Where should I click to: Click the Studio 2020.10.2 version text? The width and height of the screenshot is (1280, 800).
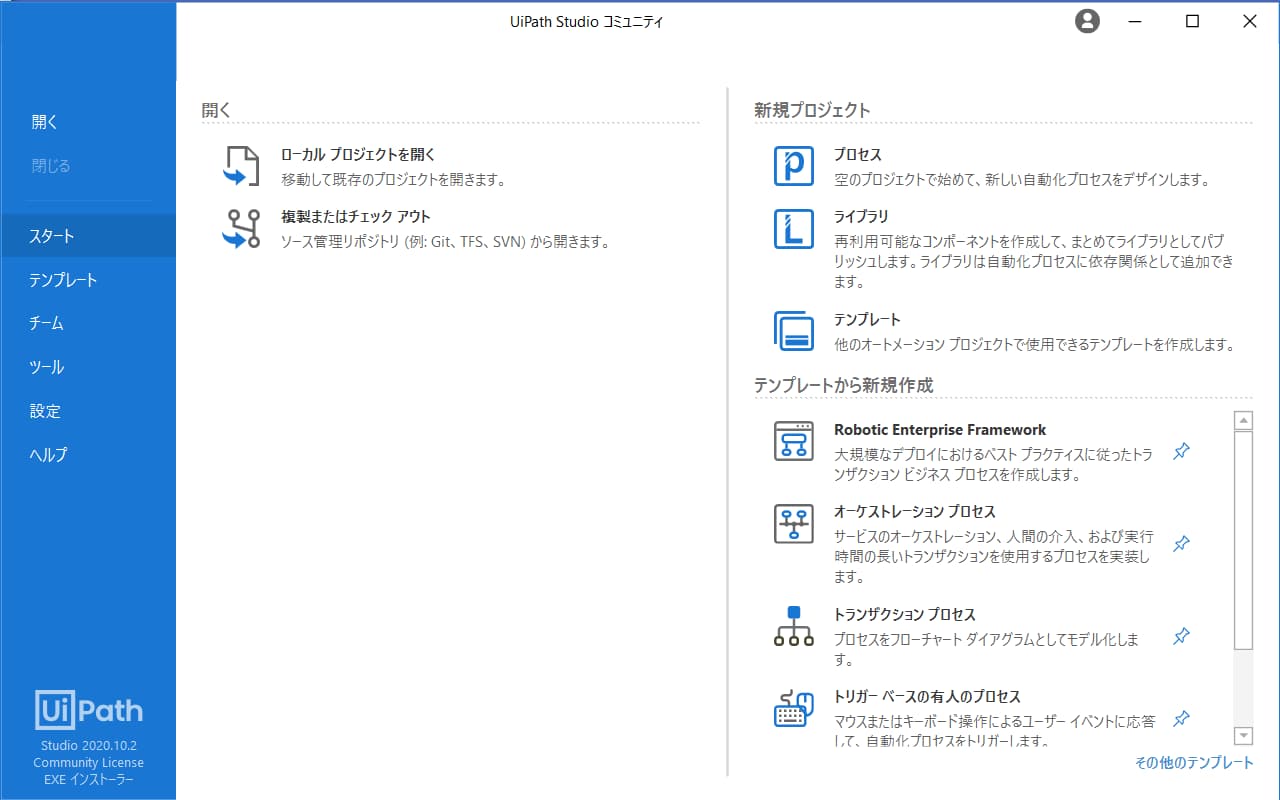pyautogui.click(x=88, y=746)
